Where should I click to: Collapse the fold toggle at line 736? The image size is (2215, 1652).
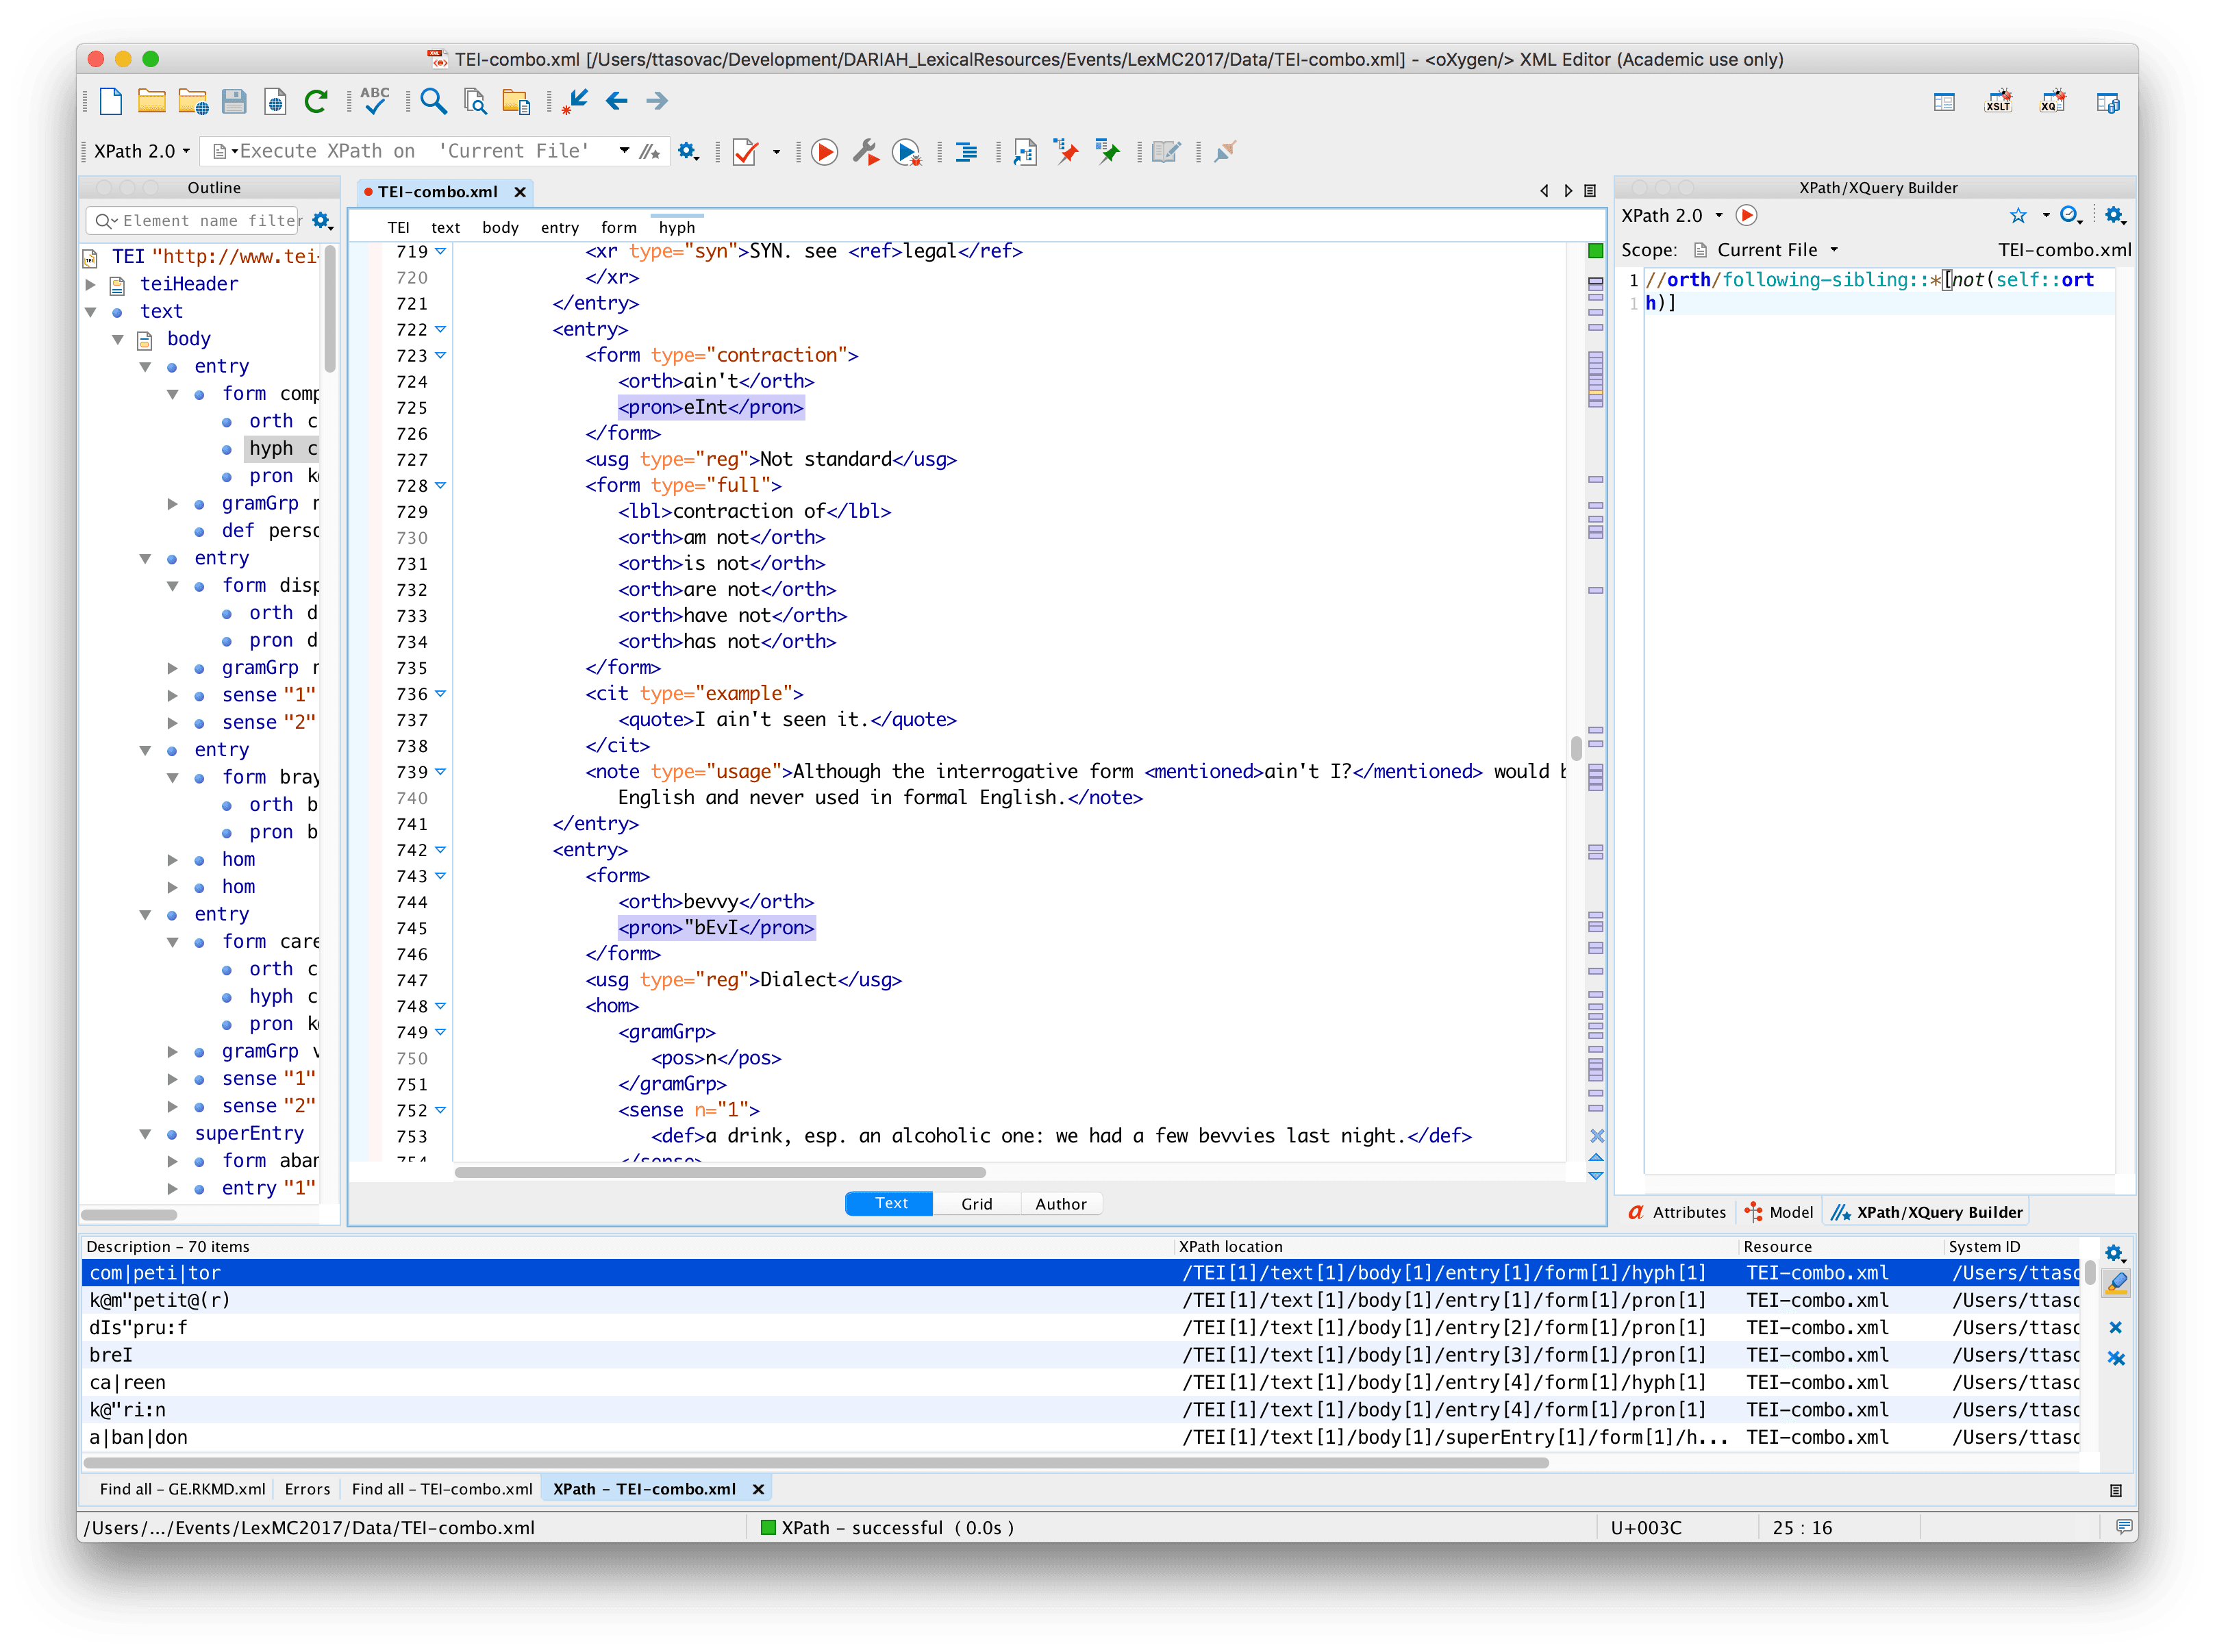(x=440, y=694)
